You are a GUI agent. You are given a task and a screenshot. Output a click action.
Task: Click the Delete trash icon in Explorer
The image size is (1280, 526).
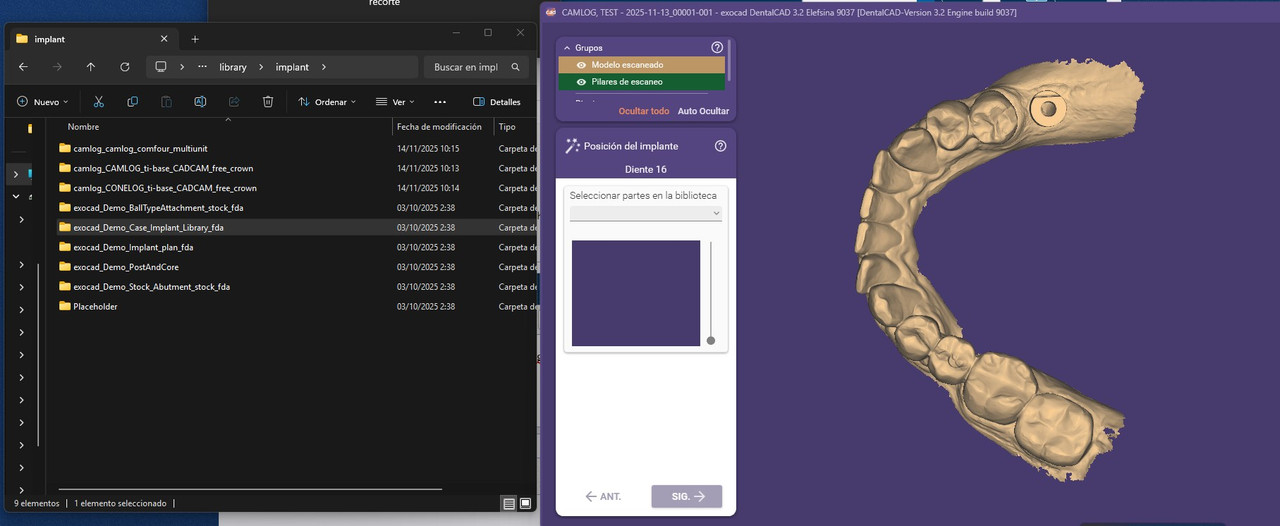[268, 102]
